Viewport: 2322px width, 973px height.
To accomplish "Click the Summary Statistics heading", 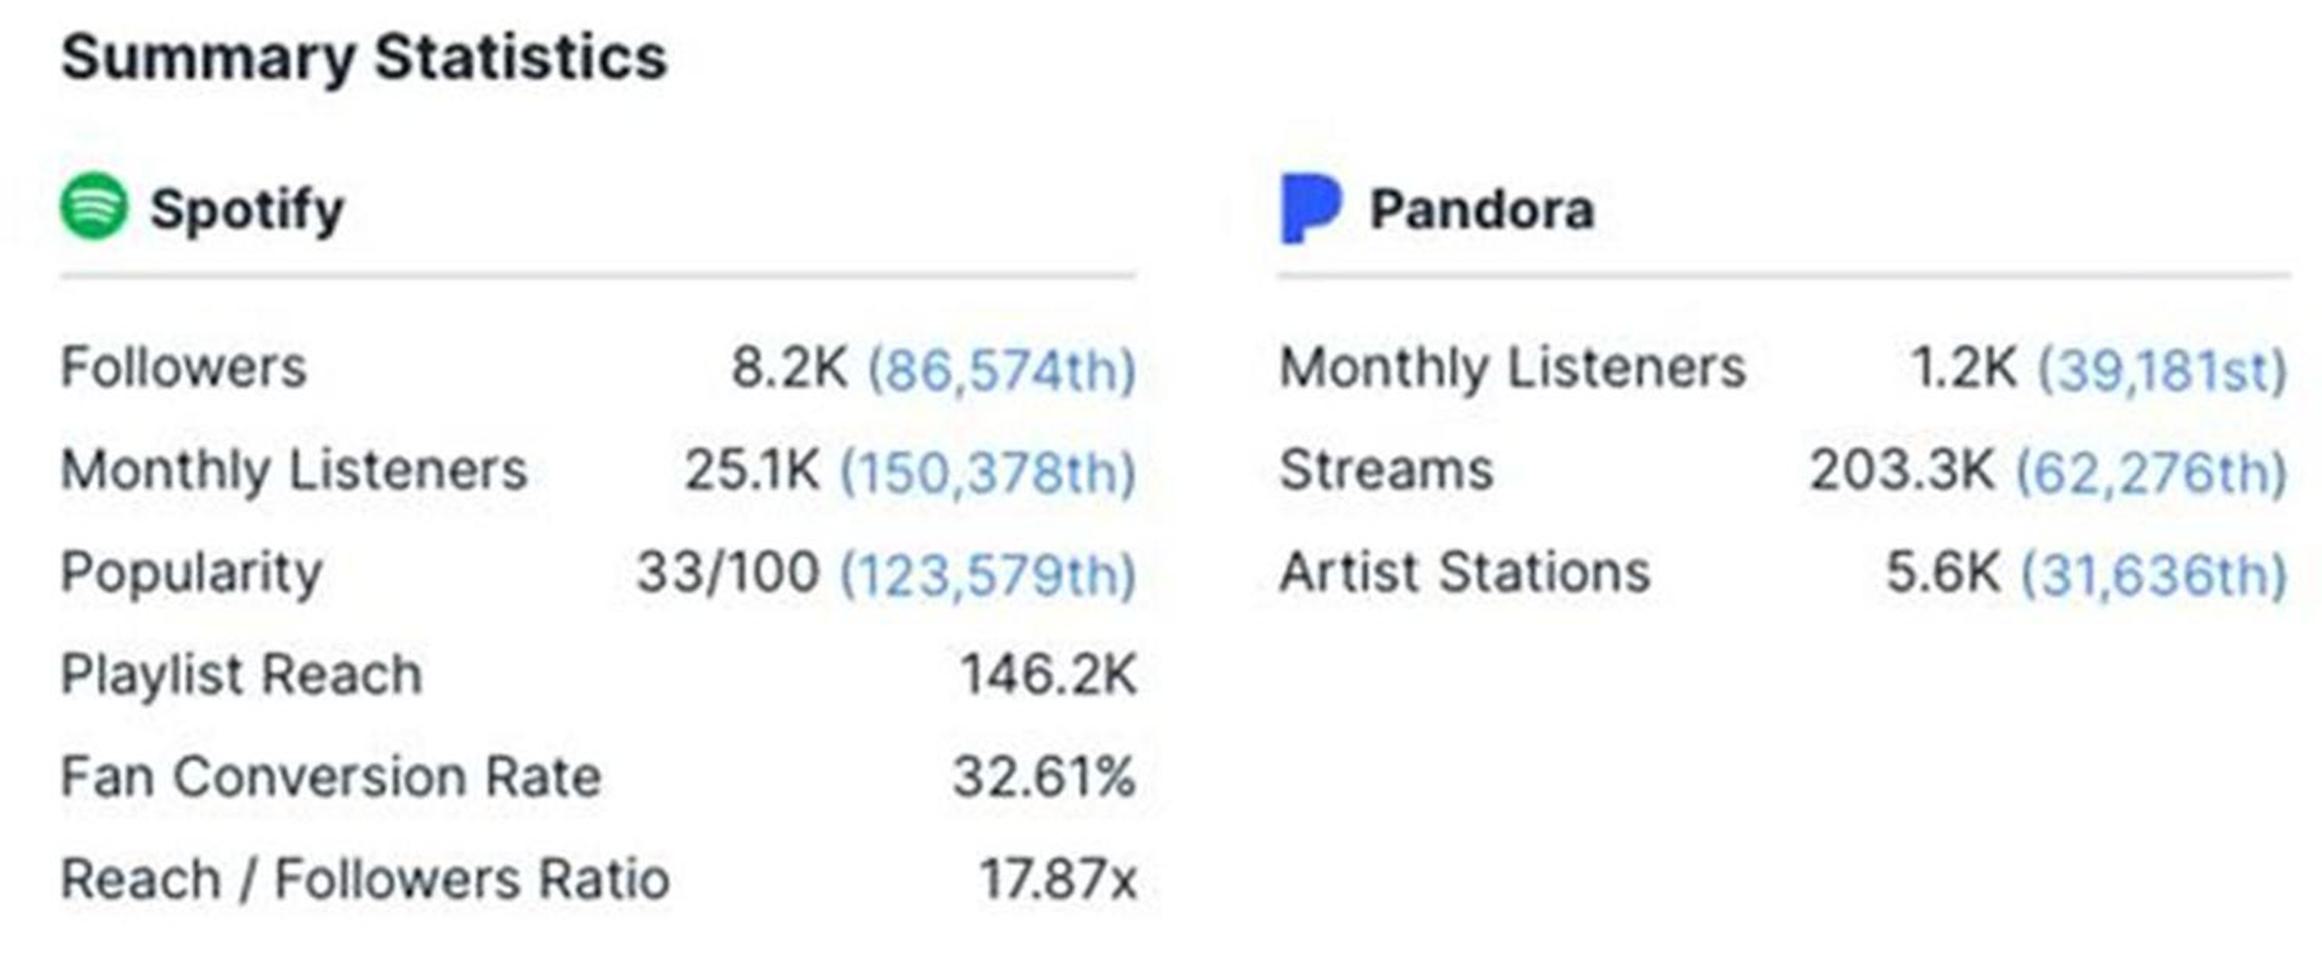I will click(x=364, y=56).
